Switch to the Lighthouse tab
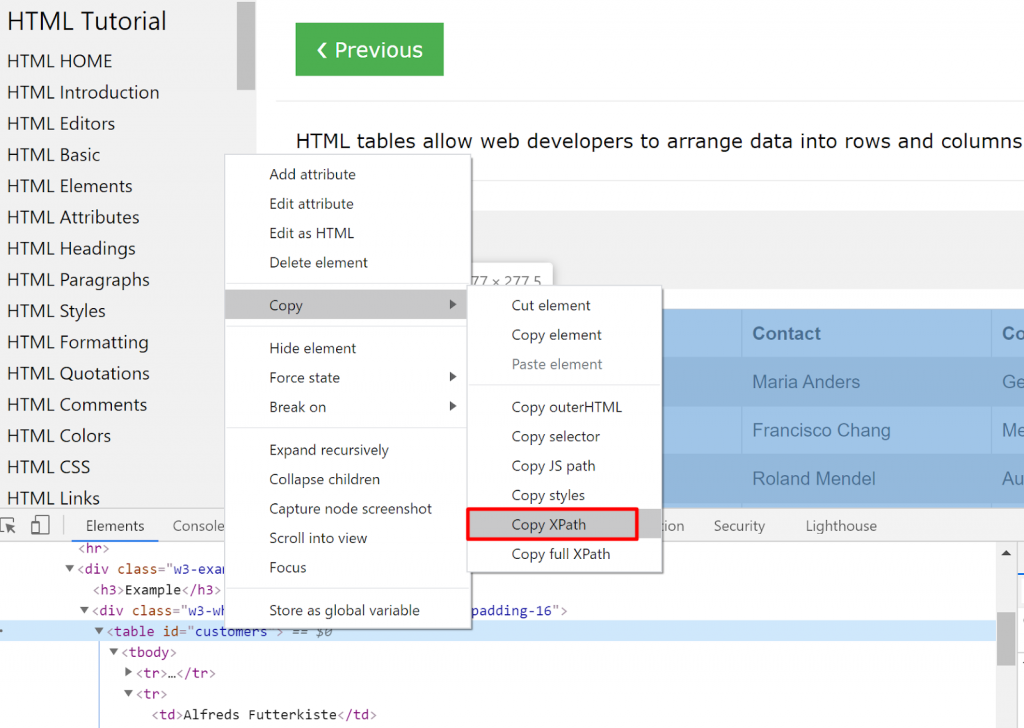Screen dimensions: 1024x728 [x=840, y=524]
